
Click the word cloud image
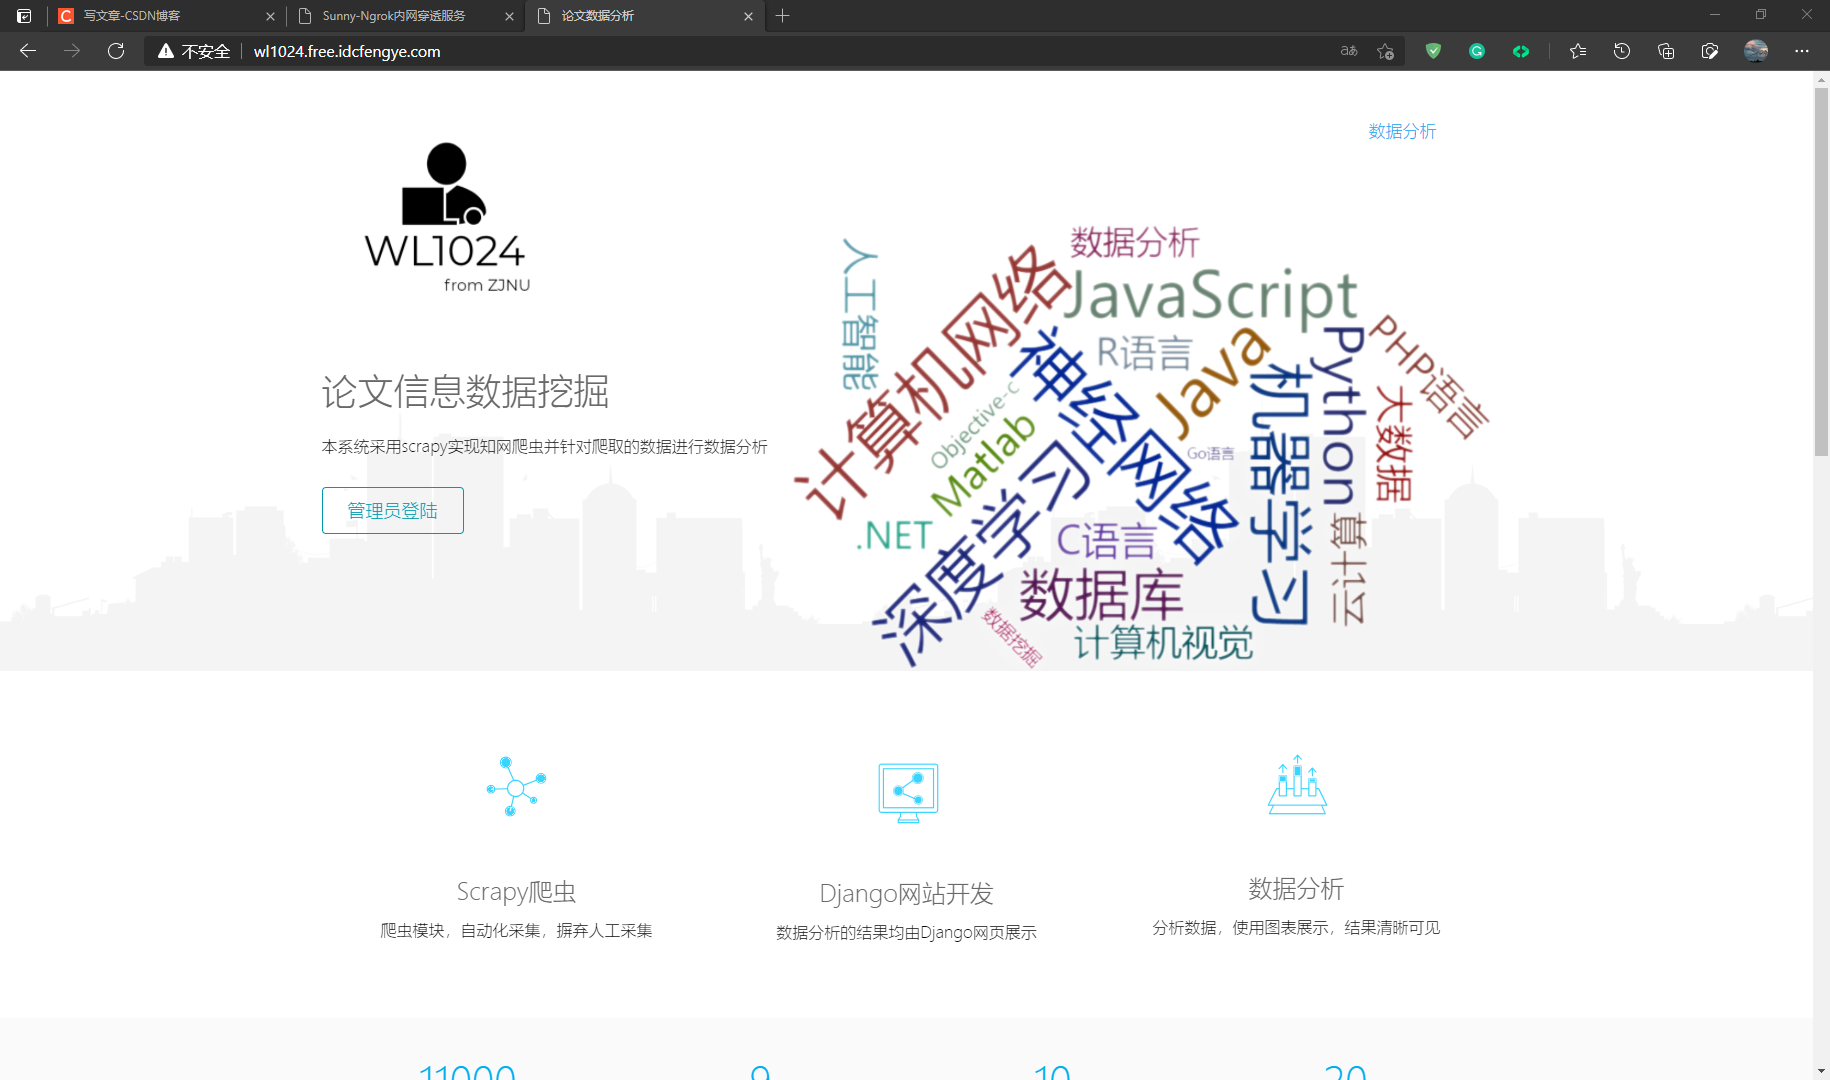click(x=1140, y=445)
